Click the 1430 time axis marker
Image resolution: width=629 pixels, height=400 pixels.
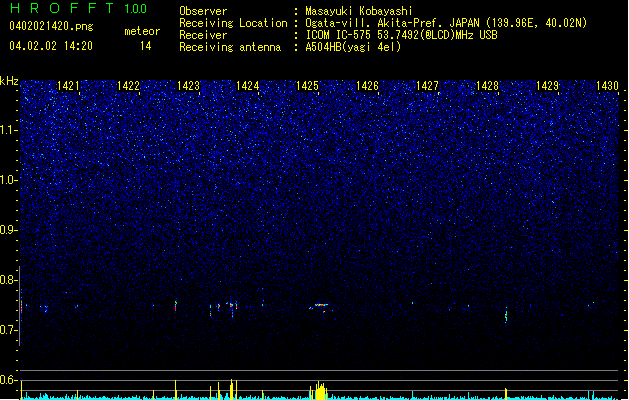click(607, 86)
